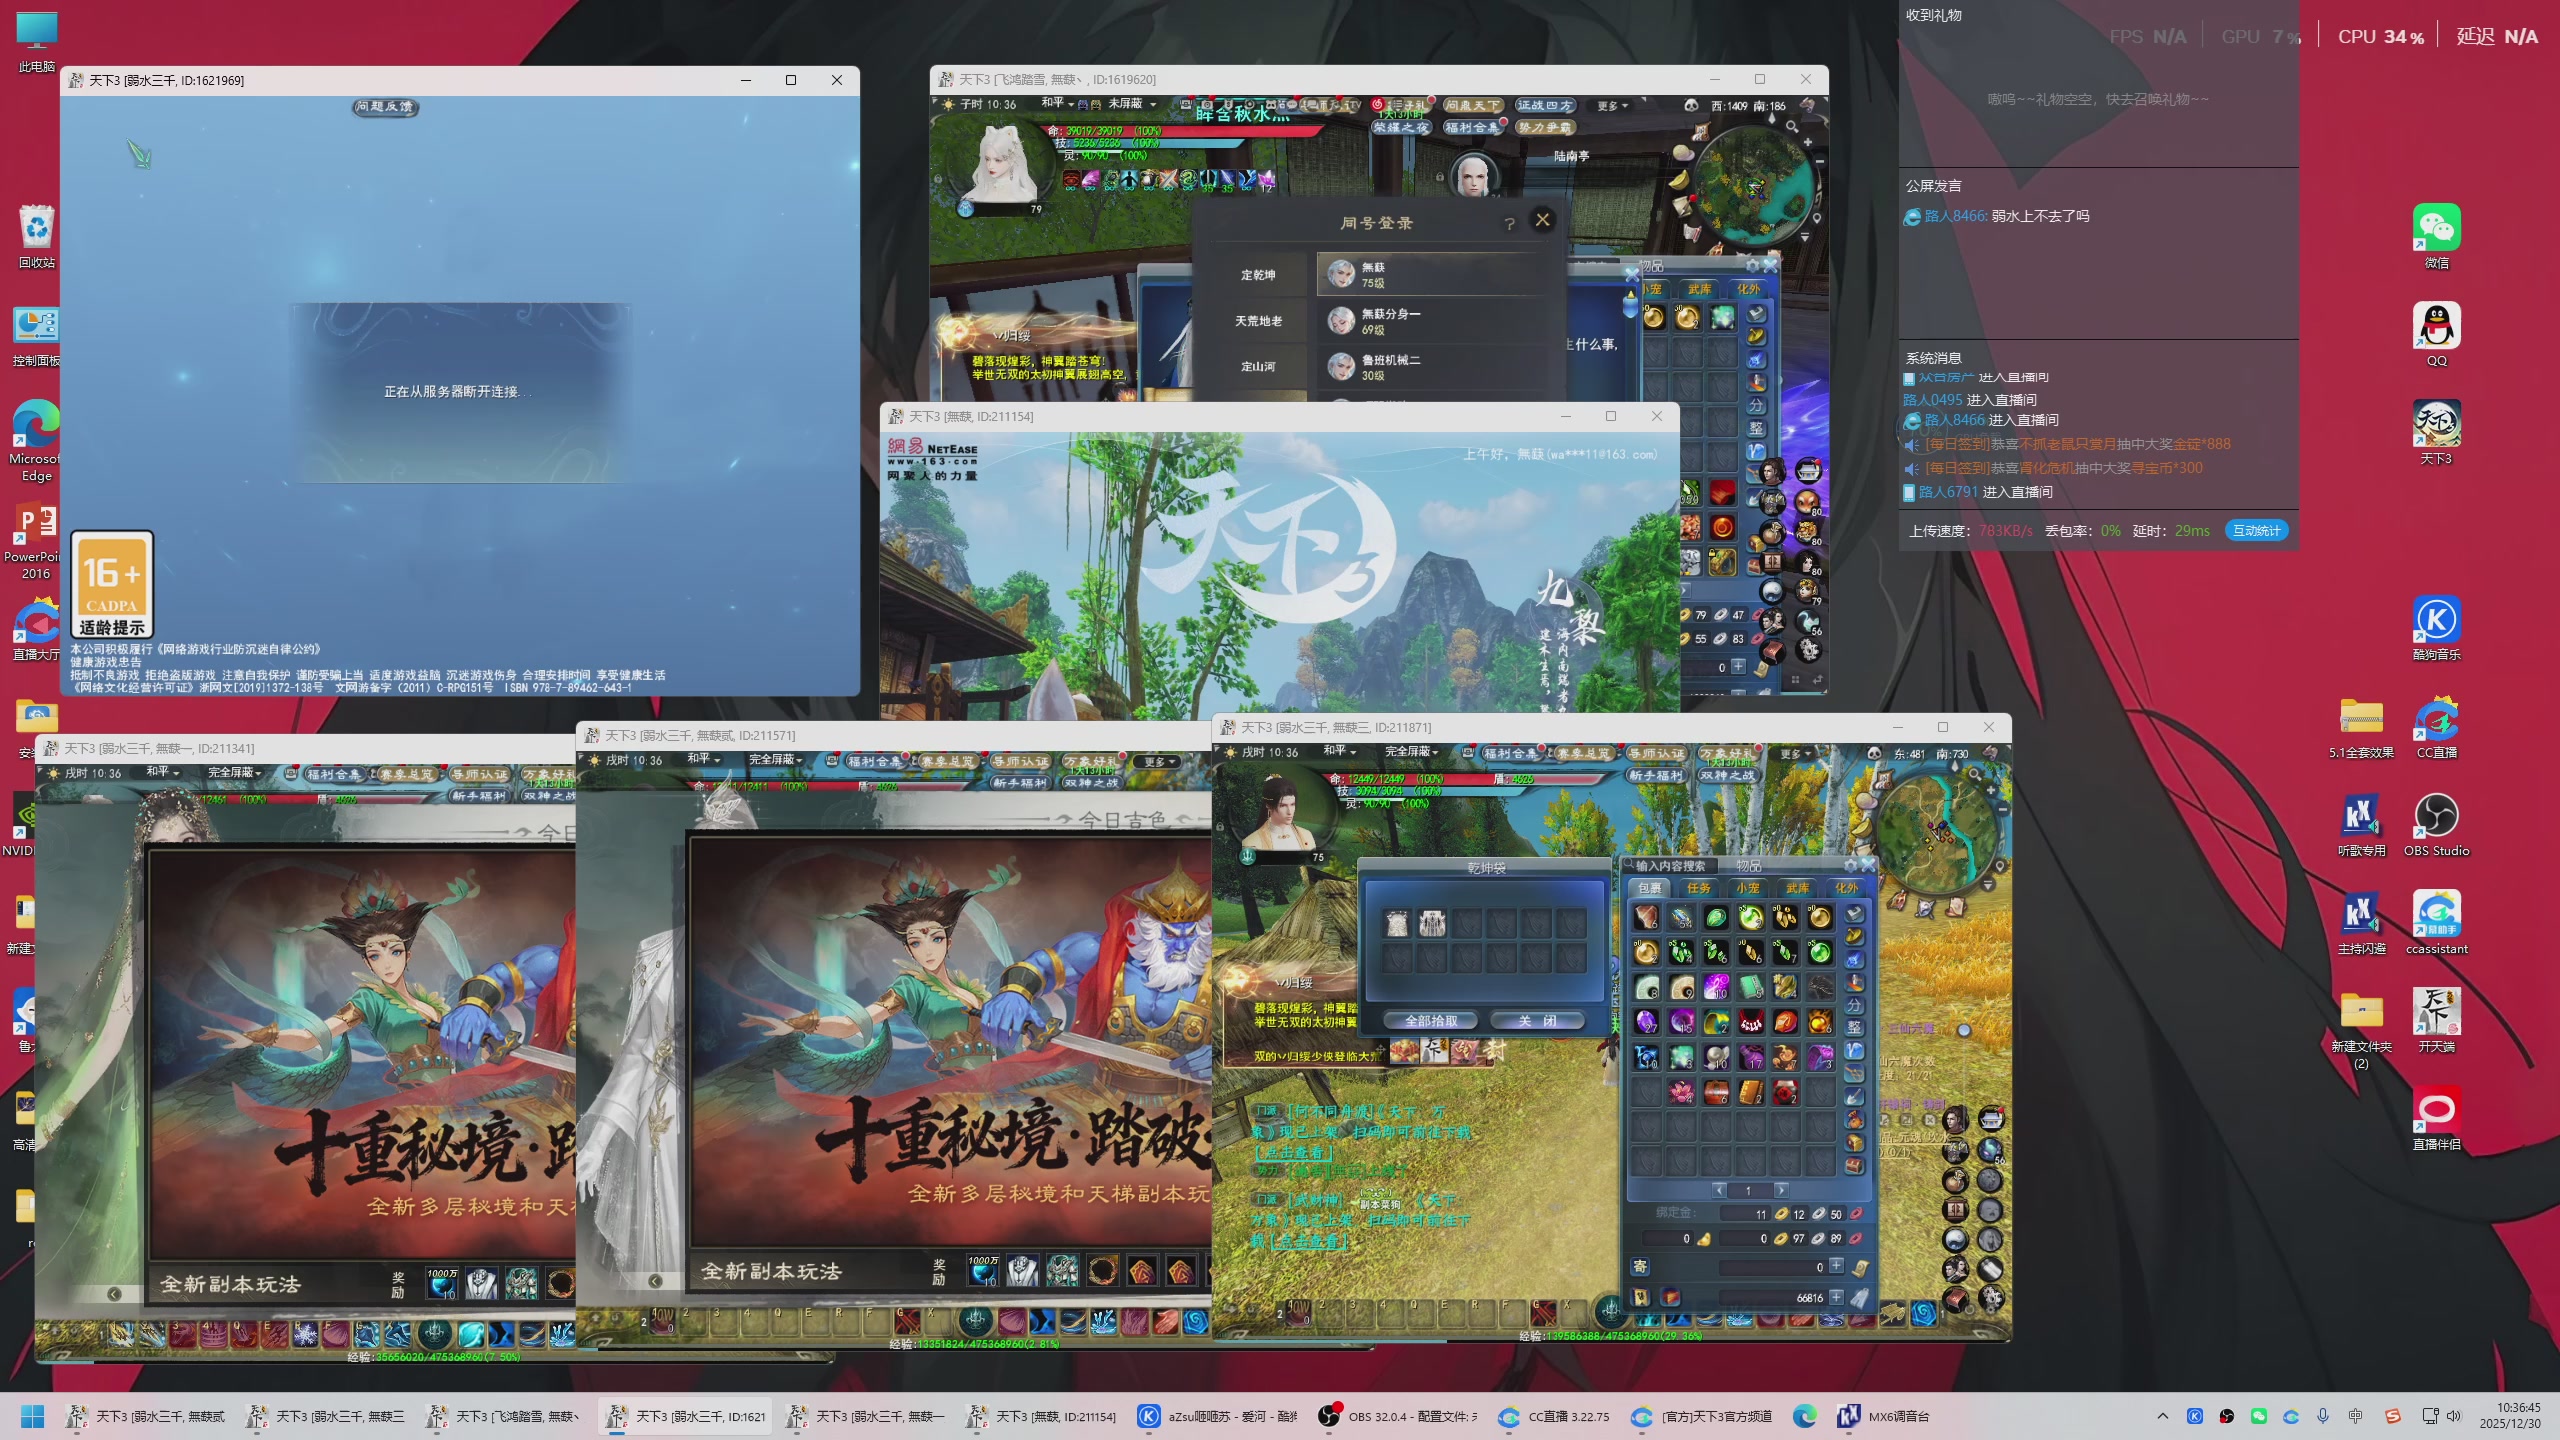Select the 天荒地老 server tab
The height and width of the screenshot is (1440, 2560).
pos(1258,321)
